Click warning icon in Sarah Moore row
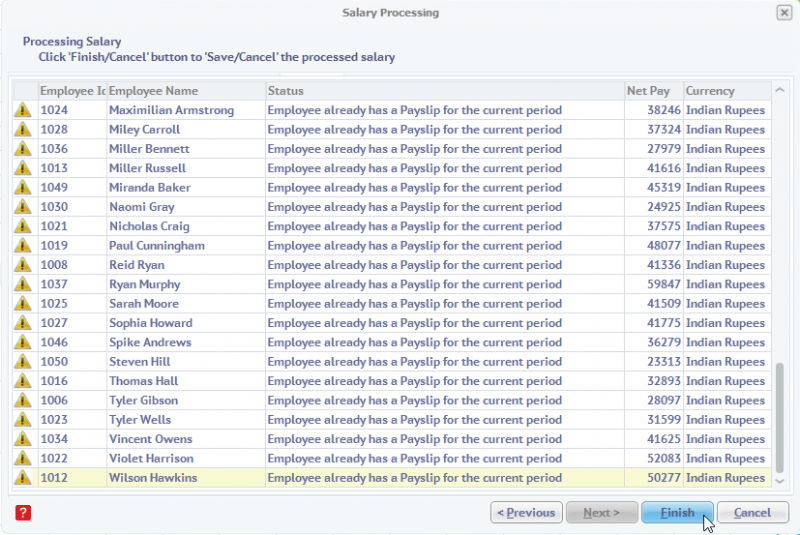 click(22, 304)
